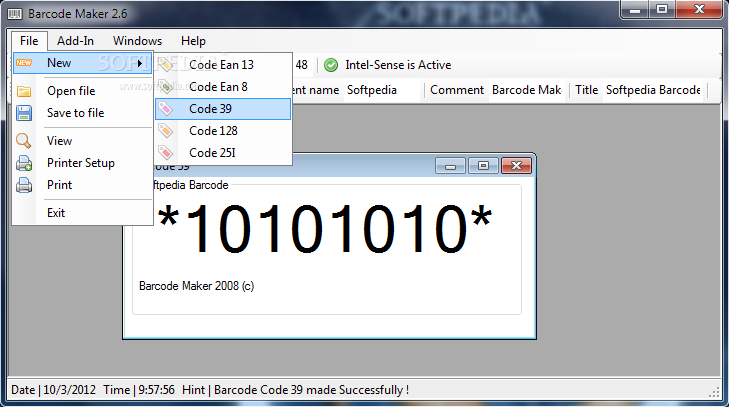Image resolution: width=729 pixels, height=407 pixels.
Task: Click the Softpedia name field
Action: tap(383, 90)
